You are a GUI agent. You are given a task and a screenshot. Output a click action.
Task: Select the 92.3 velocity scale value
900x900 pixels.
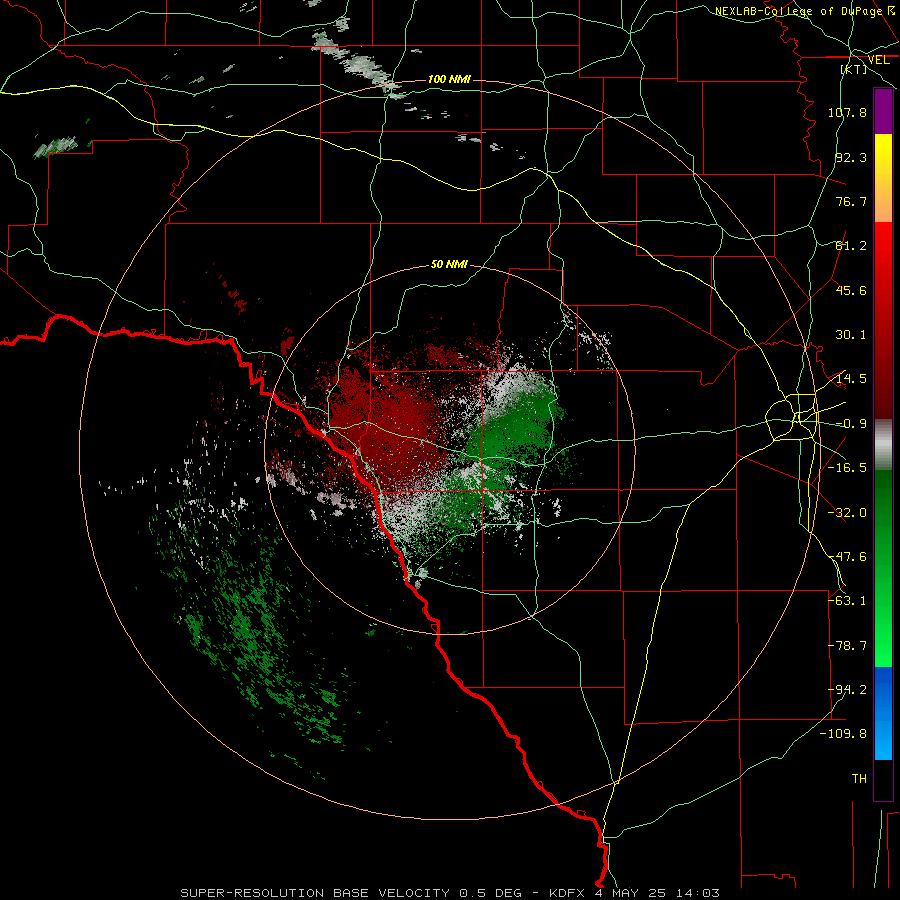[x=851, y=157]
